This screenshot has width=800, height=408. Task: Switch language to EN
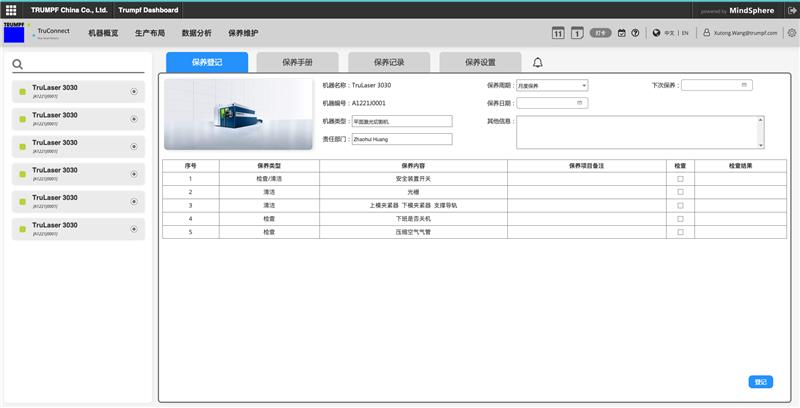[x=685, y=33]
